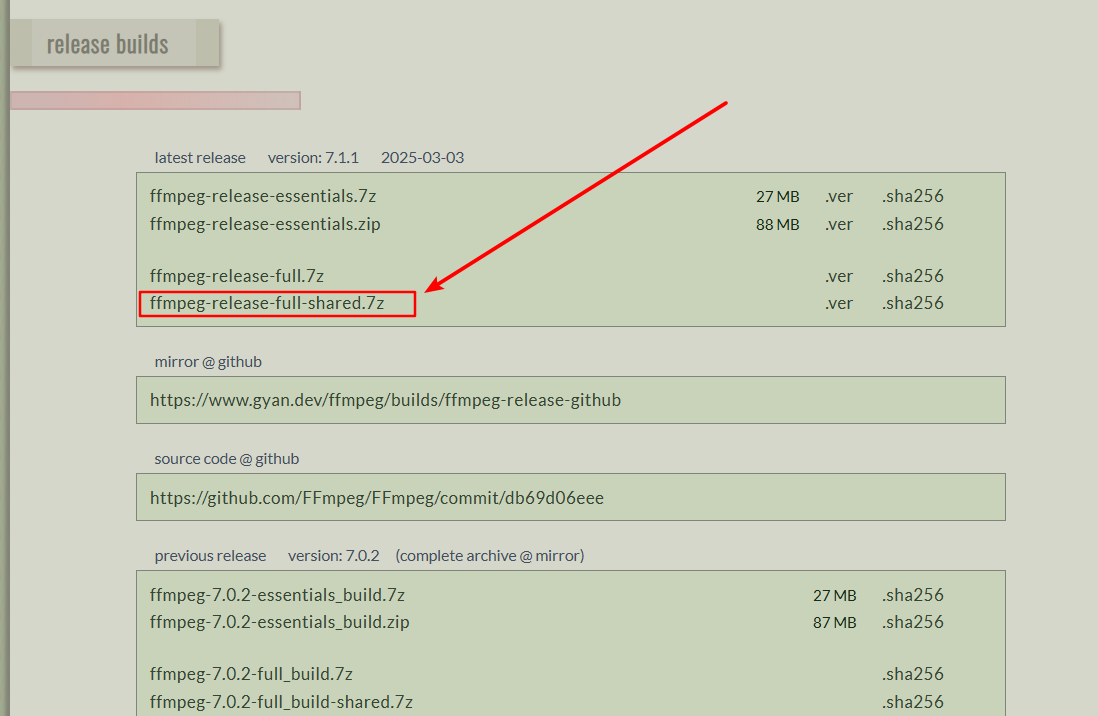Viewport: 1098px width, 716px height.
Task: Download ffmpeg-7.0.2-essentials_build.zip
Action: coord(279,622)
